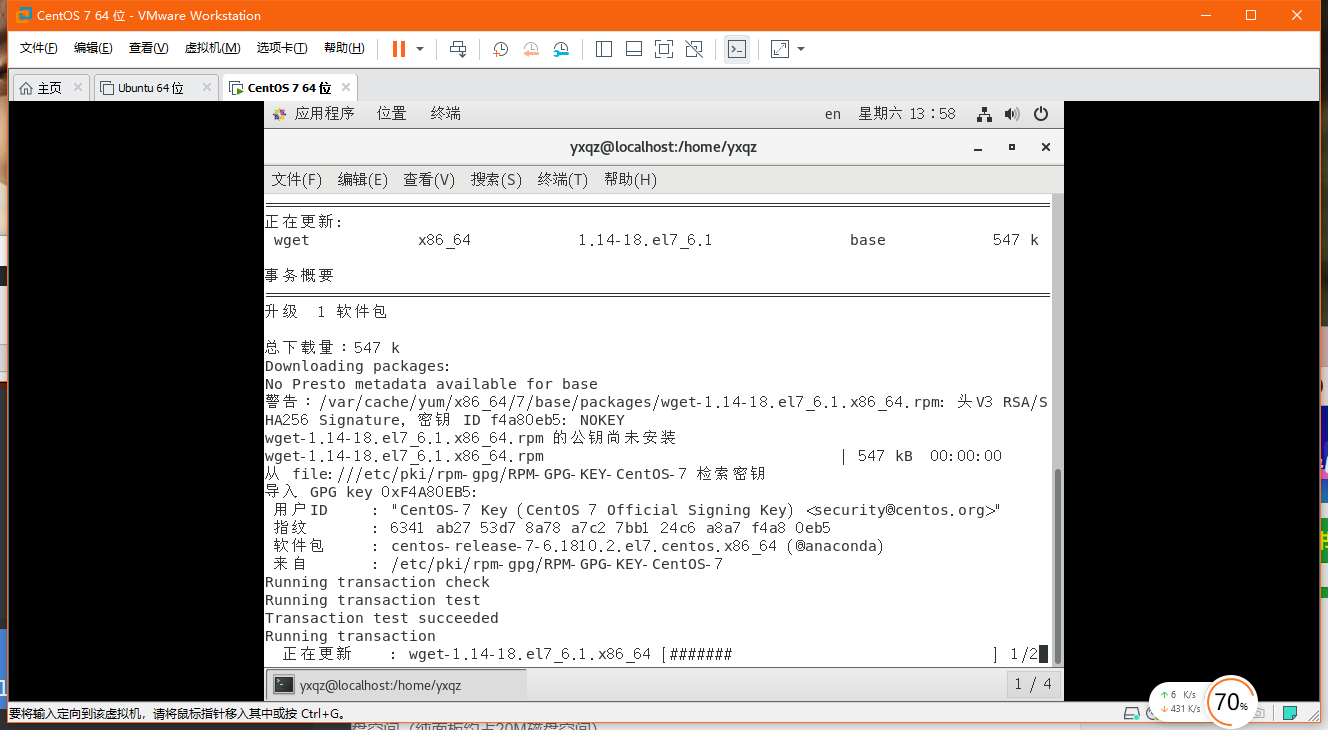Click the terminal text 'Transaction test succeeded'

382,618
